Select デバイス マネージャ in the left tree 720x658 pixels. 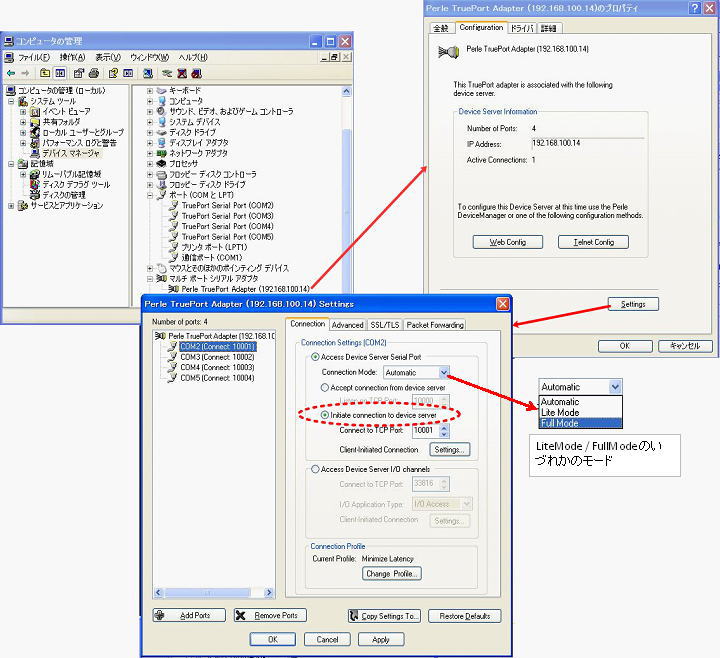(x=68, y=153)
